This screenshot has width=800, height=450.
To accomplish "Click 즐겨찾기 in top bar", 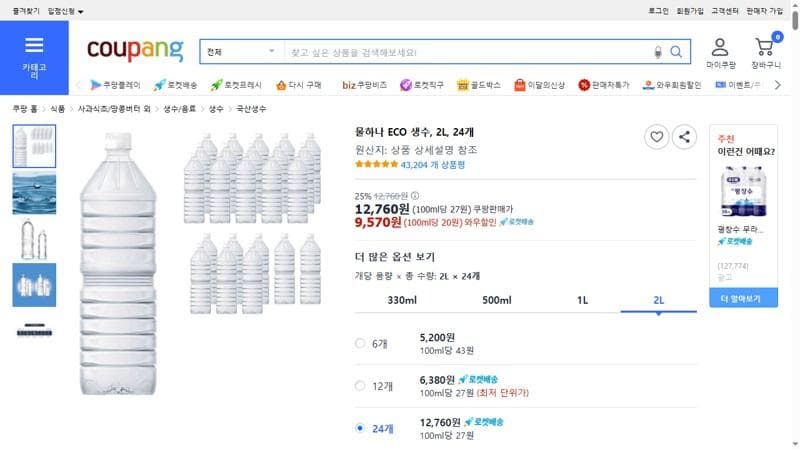I will click(x=26, y=11).
